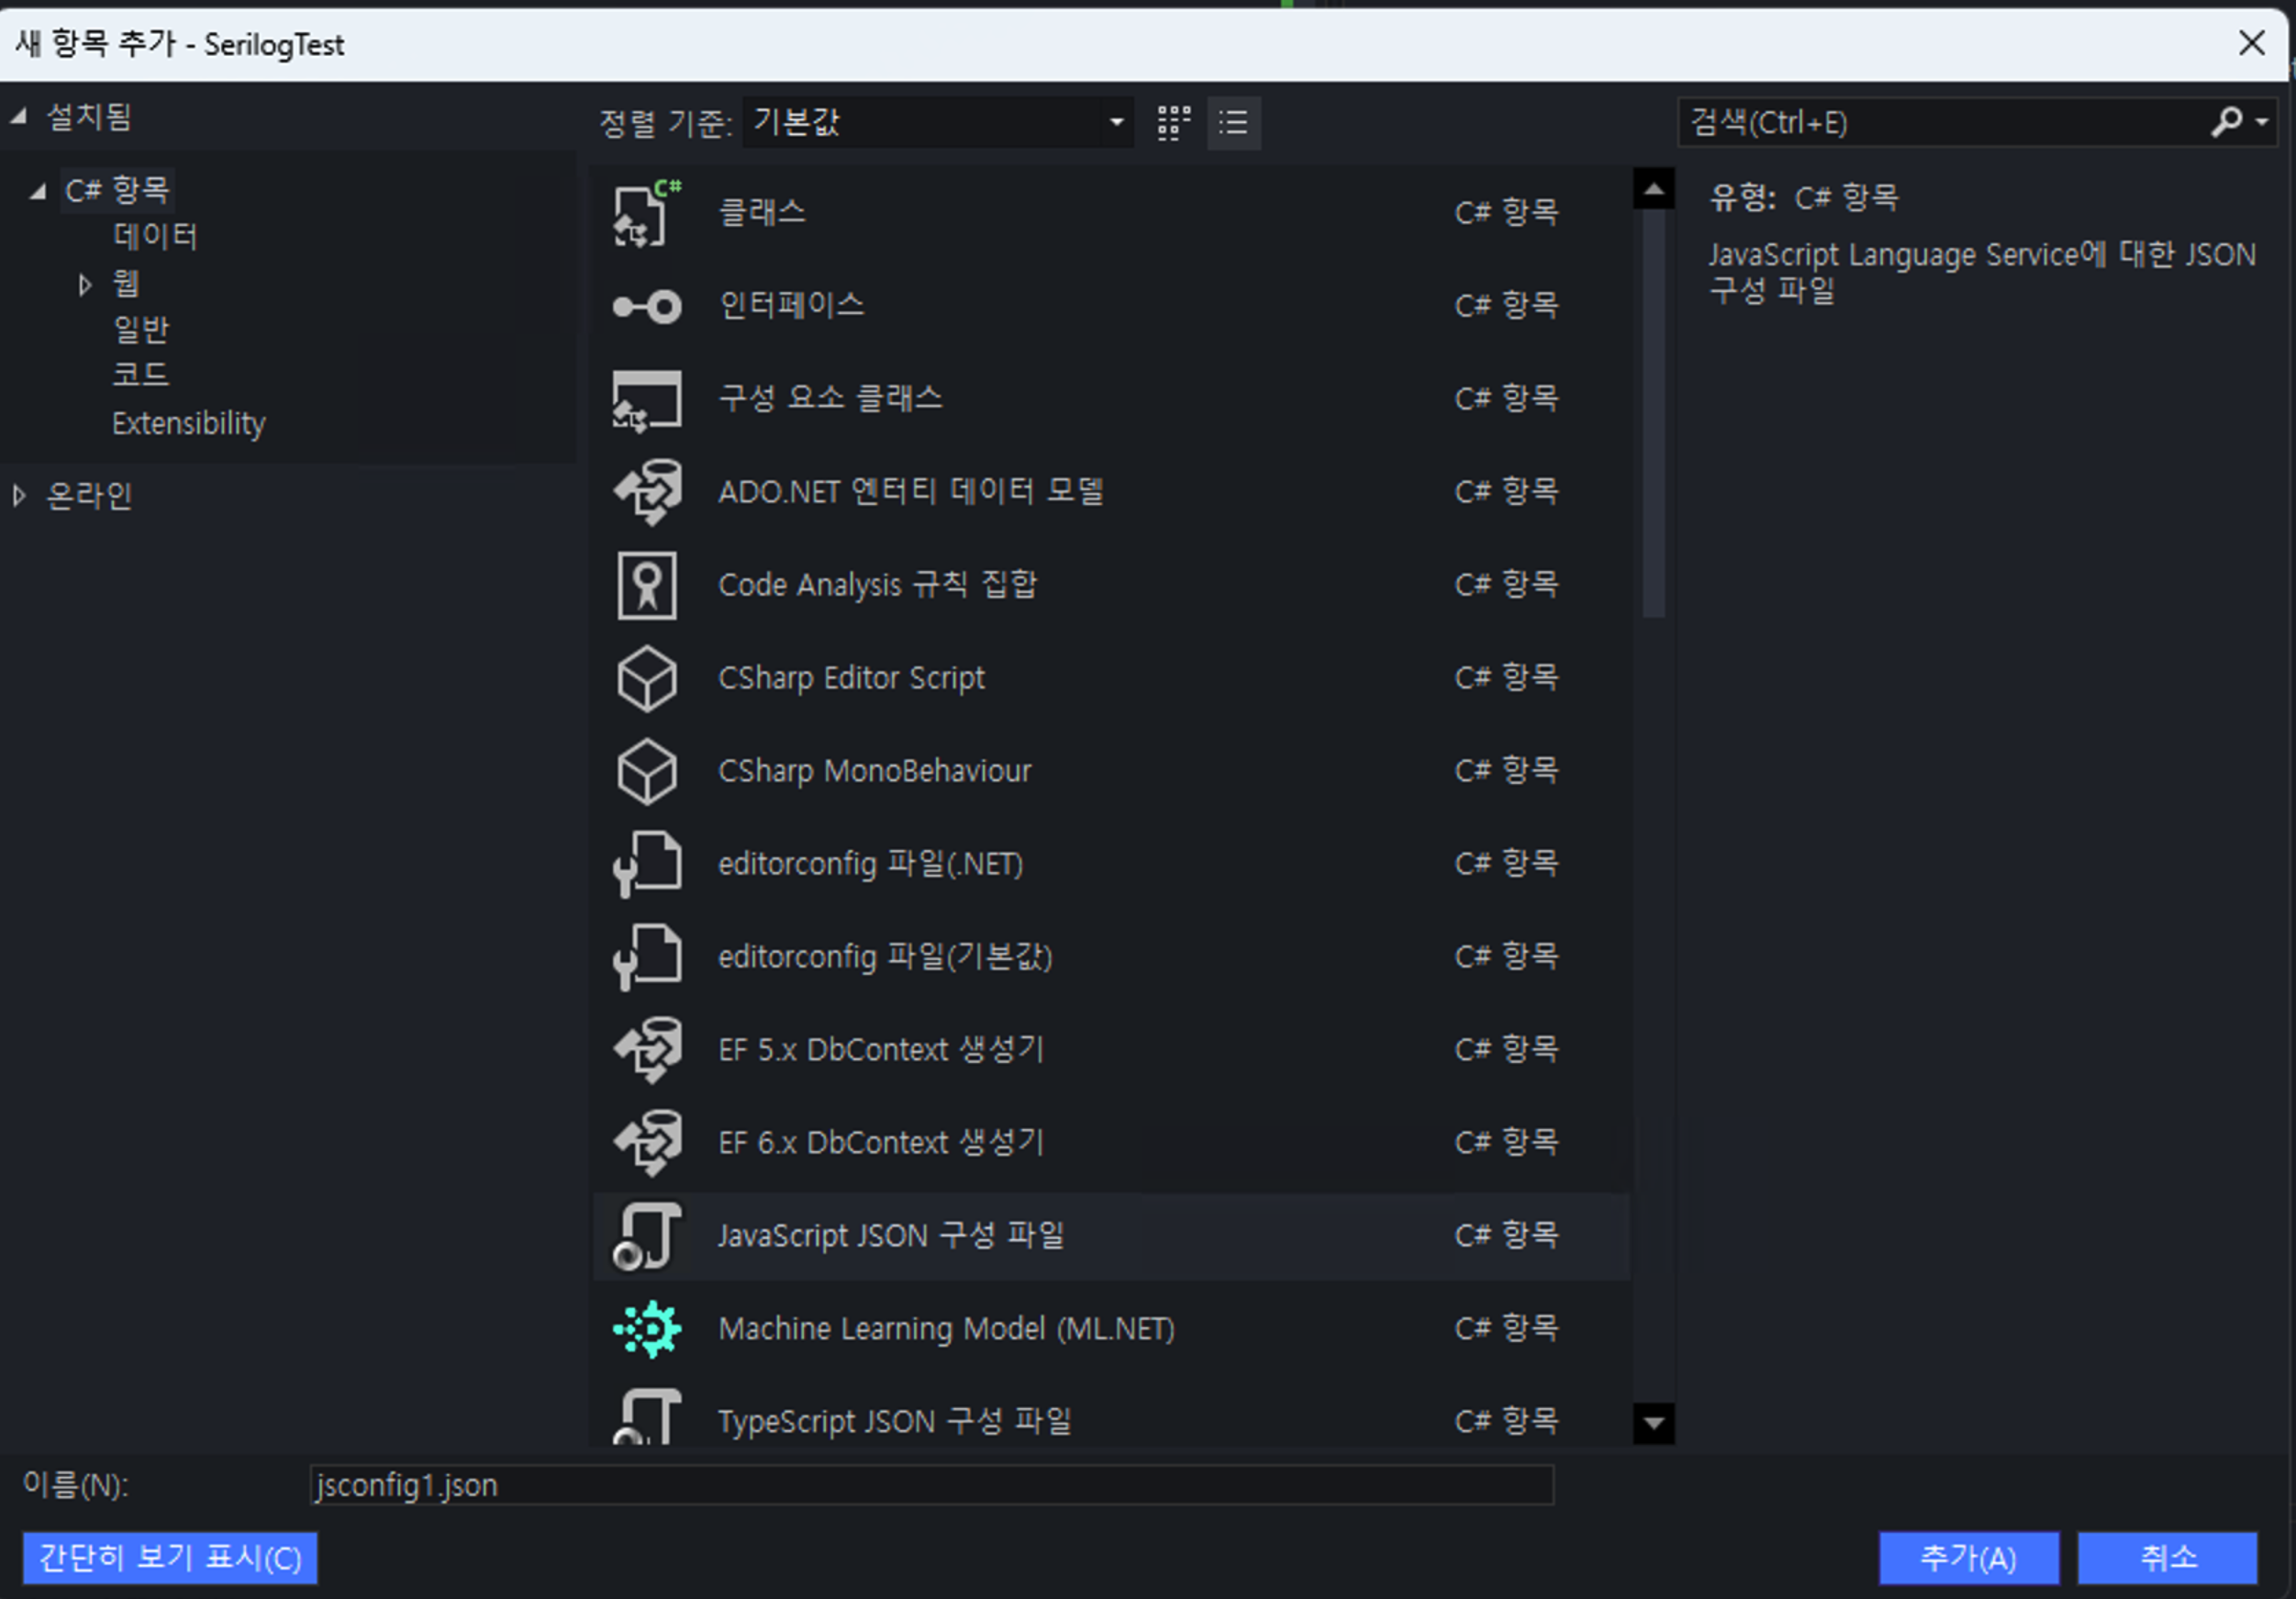Select the 데이터 category
Image resolution: width=2296 pixels, height=1599 pixels.
click(x=155, y=237)
